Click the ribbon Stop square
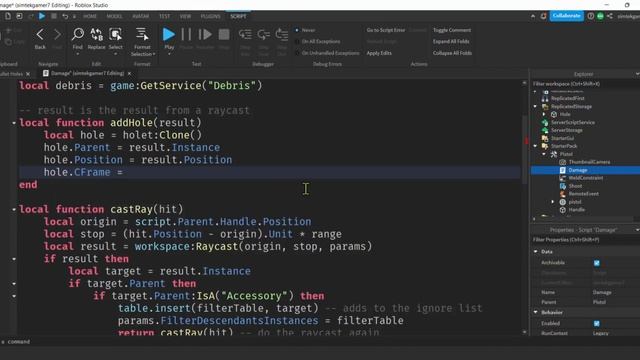Image resolution: width=640 pixels, height=360 pixels. click(x=224, y=34)
